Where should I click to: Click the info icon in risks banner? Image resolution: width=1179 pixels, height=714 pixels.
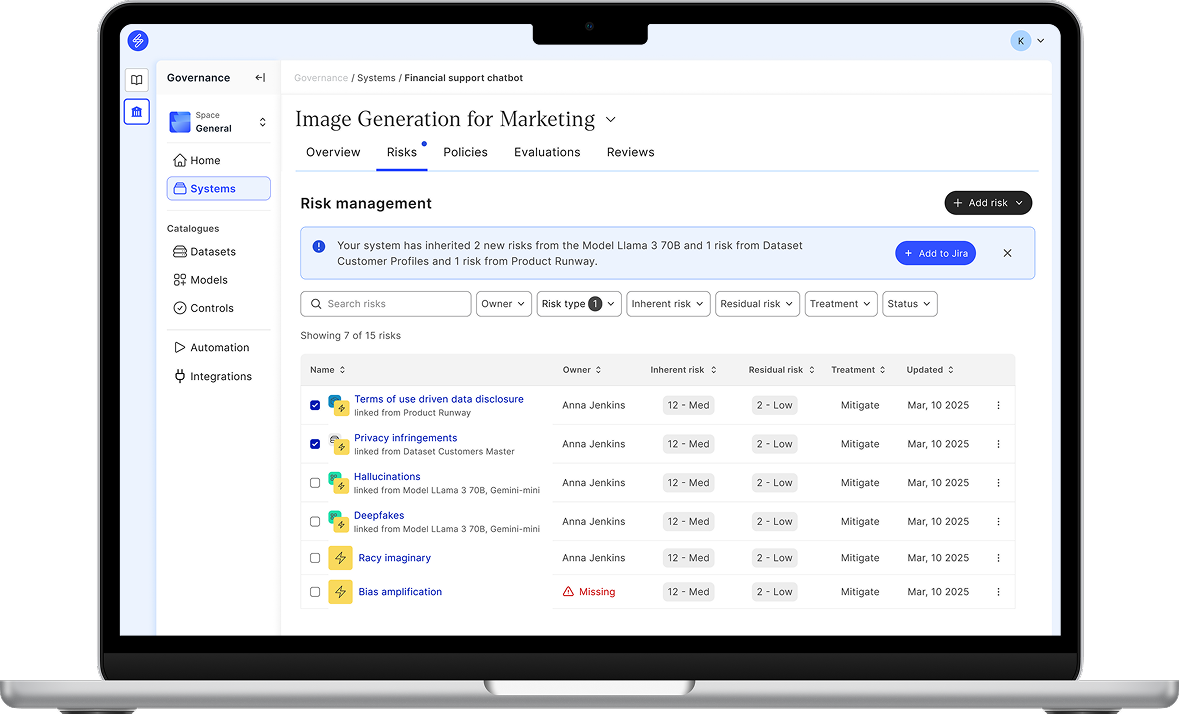[x=318, y=246]
